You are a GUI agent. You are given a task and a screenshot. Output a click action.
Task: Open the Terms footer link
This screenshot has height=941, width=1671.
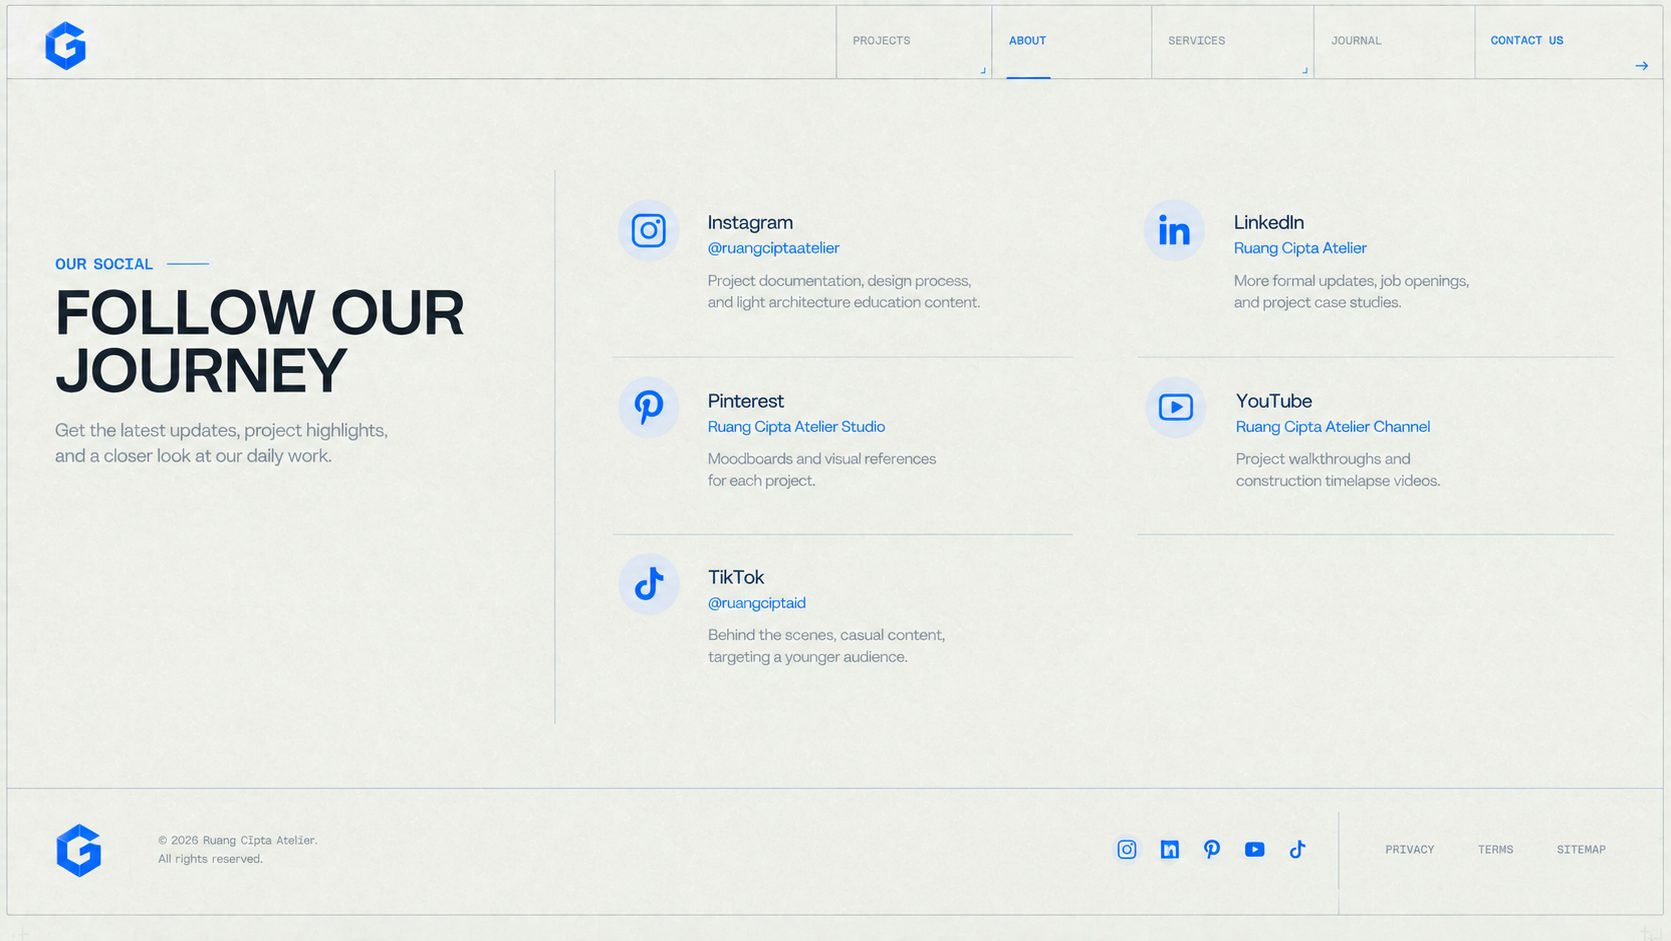pyautogui.click(x=1495, y=850)
